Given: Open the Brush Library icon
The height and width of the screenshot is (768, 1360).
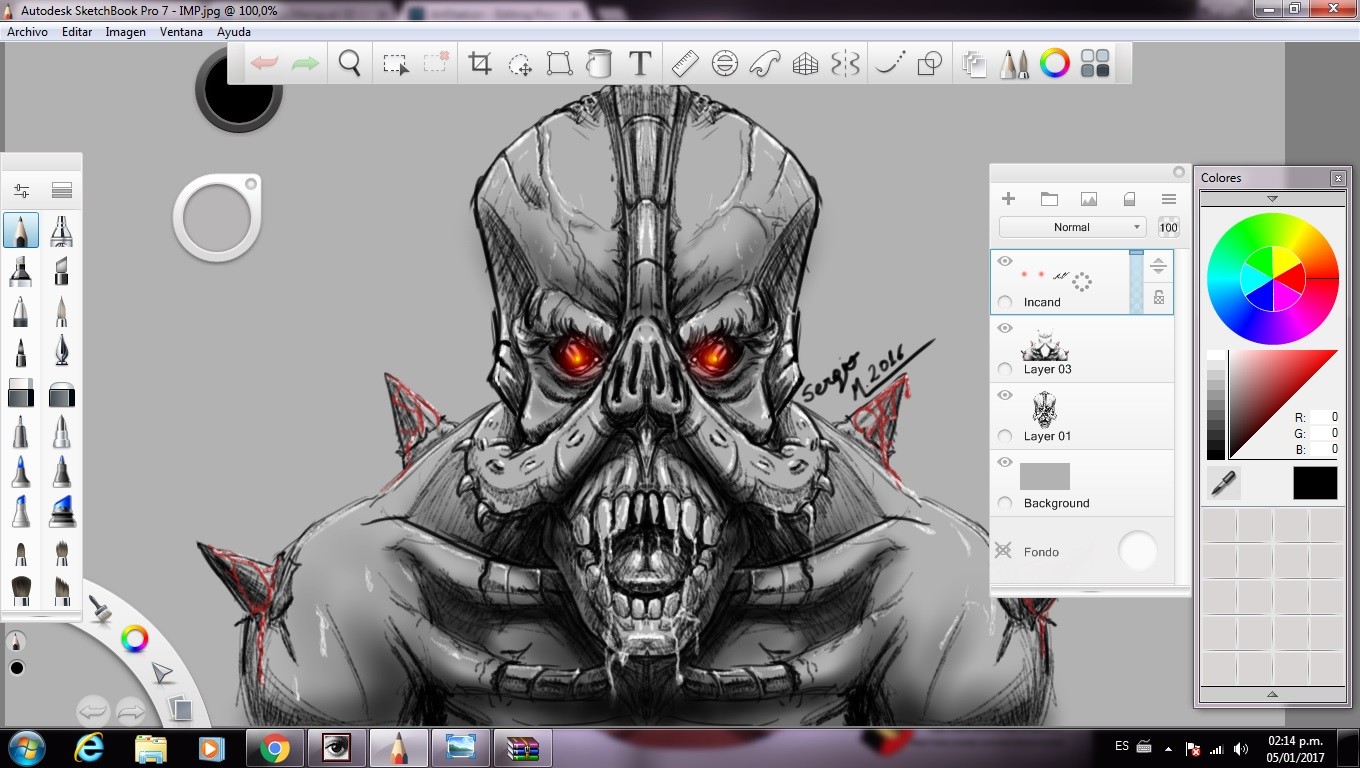Looking at the screenshot, I should click(x=61, y=190).
